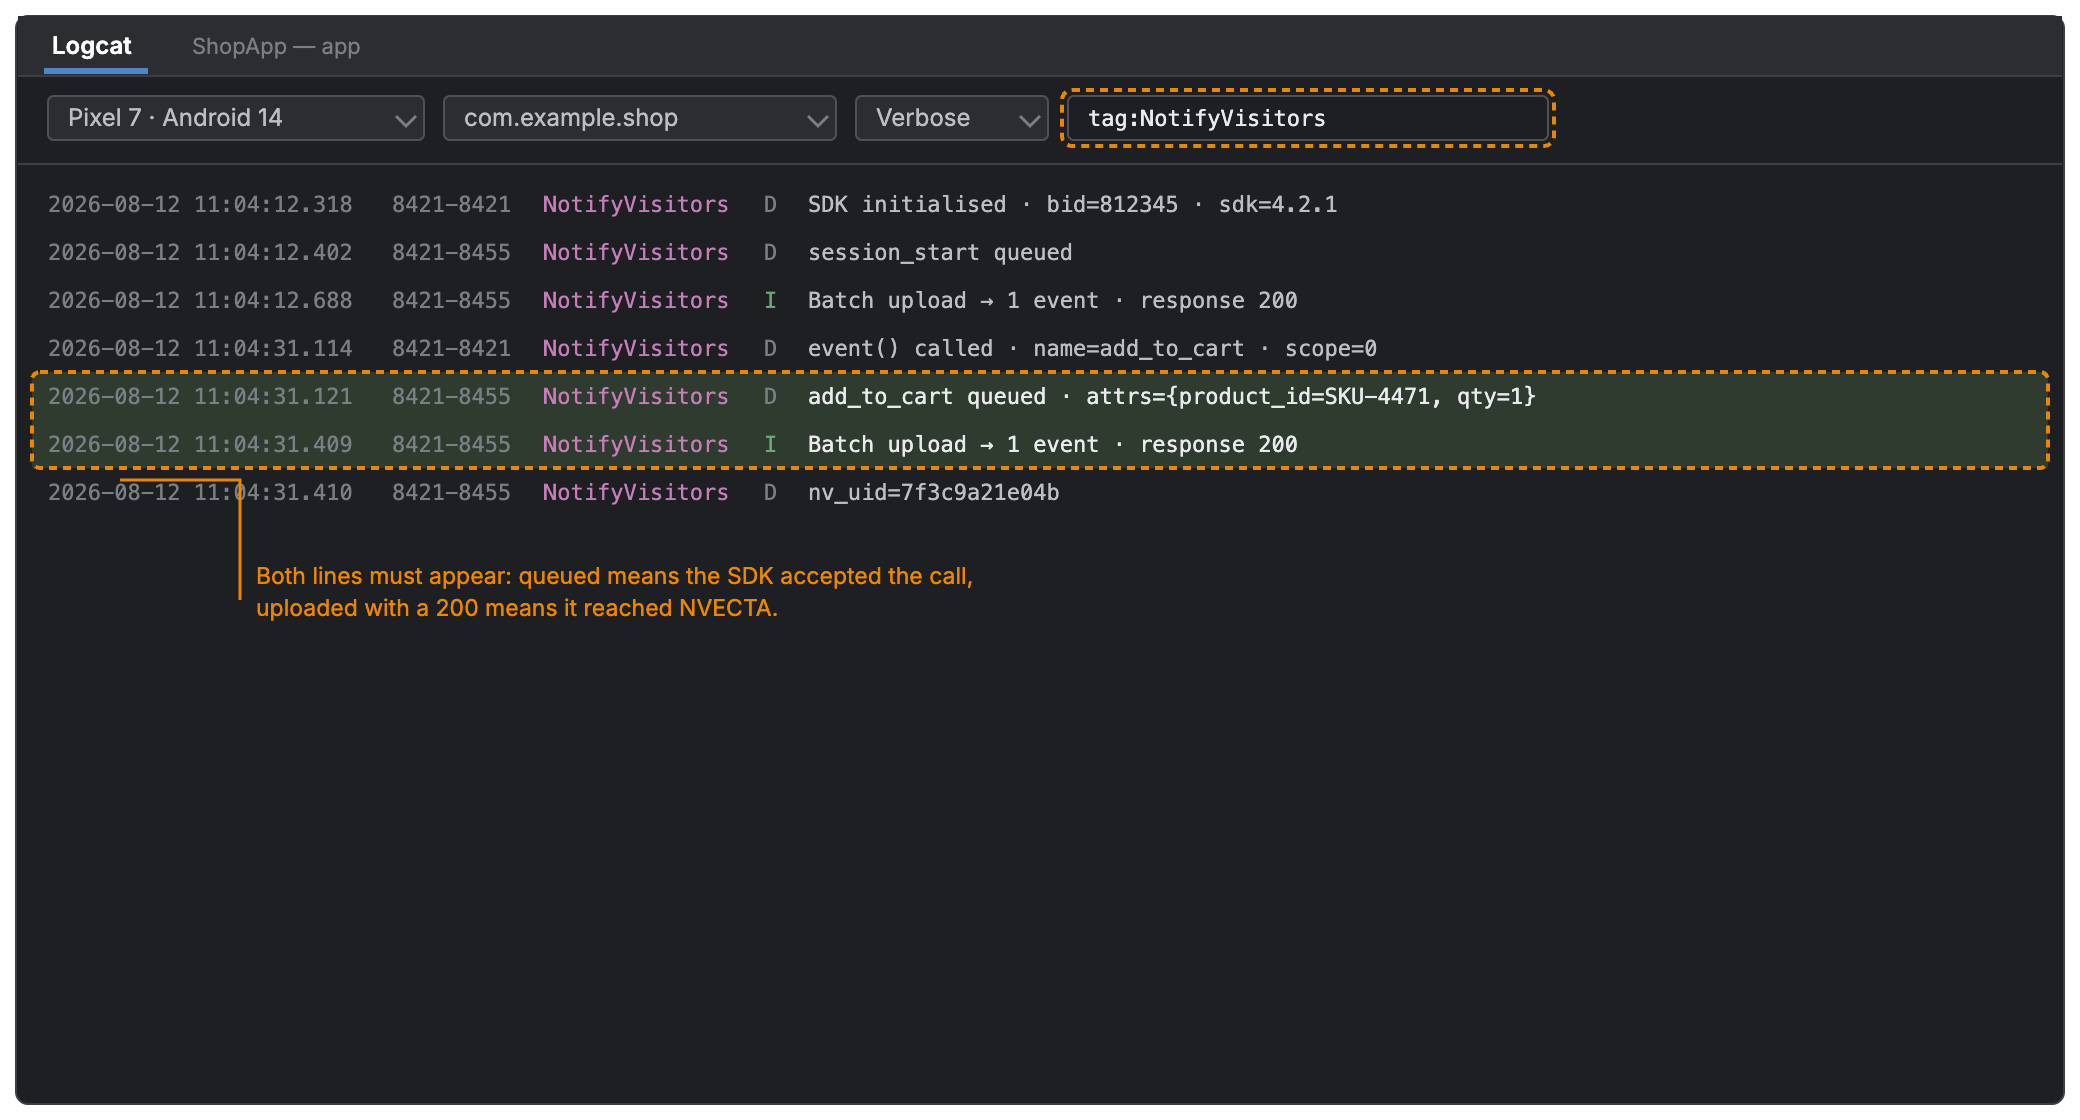
Task: Click the NotifyVisitors tag on the SDK initialised row
Action: pos(636,204)
